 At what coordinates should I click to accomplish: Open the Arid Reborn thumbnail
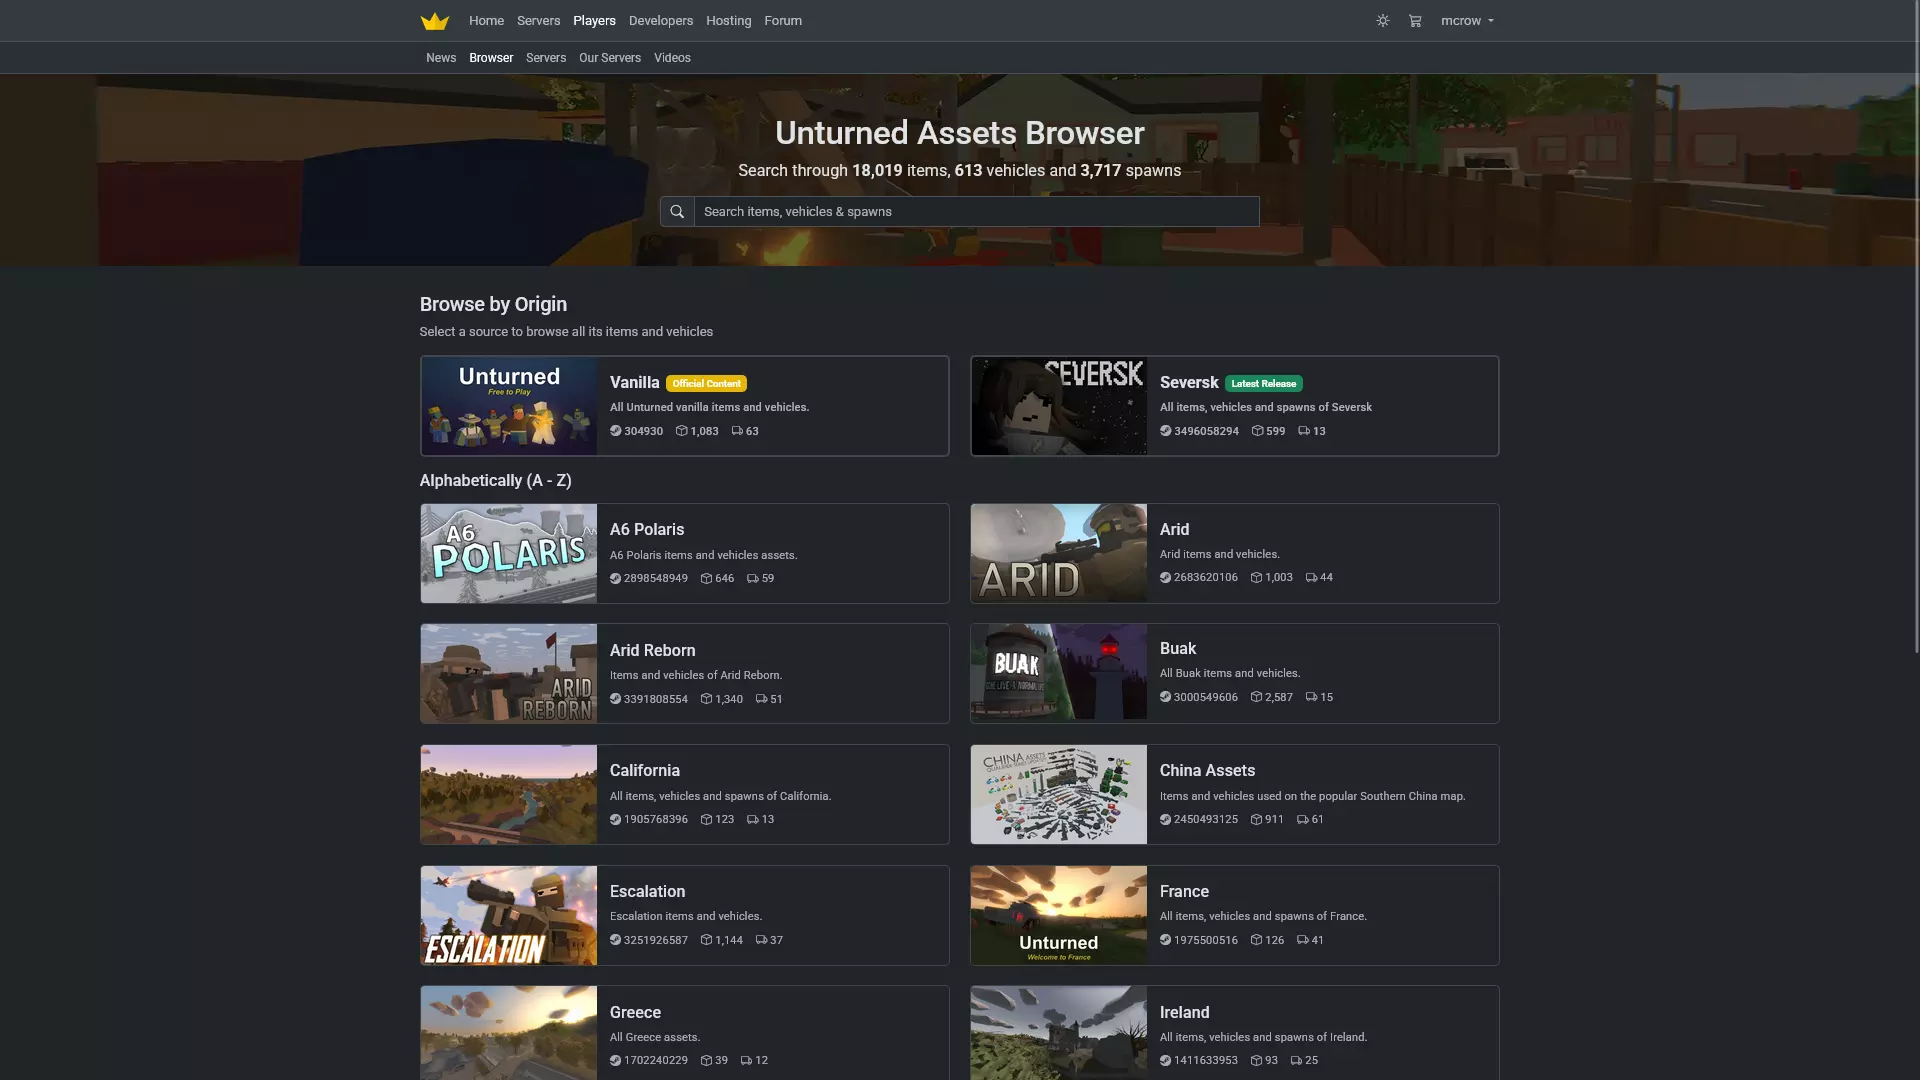coord(509,674)
